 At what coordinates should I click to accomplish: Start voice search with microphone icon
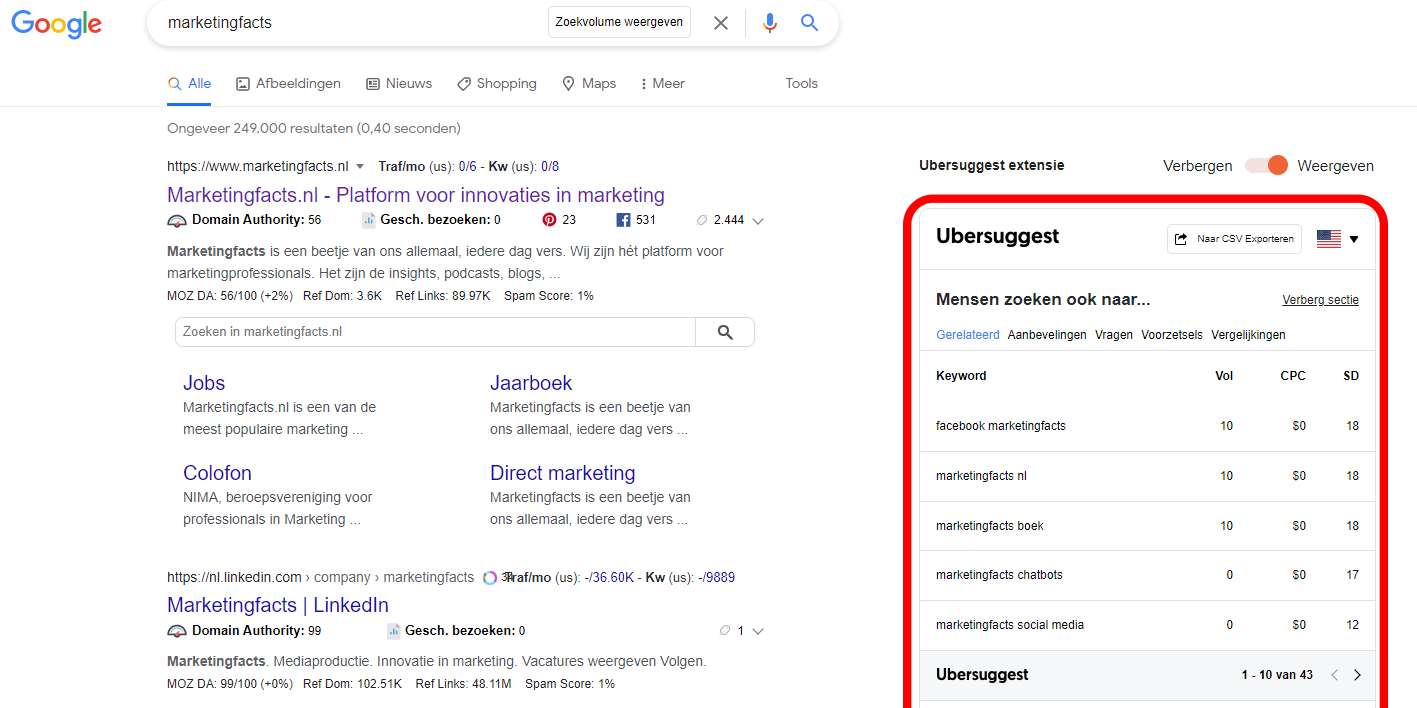pyautogui.click(x=769, y=23)
